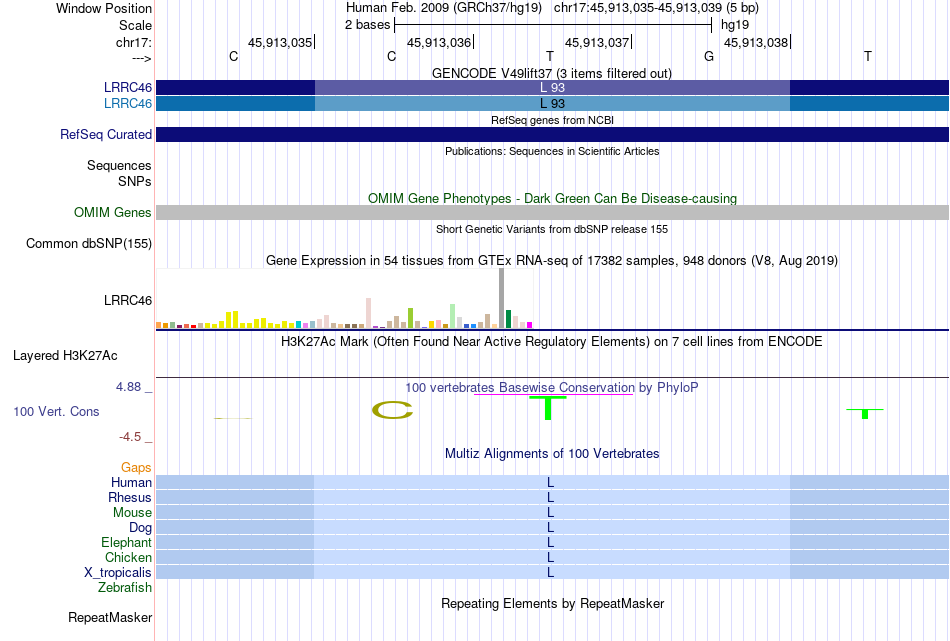Click the Human alignment row label
This screenshot has height=641, width=950.
[x=131, y=482]
